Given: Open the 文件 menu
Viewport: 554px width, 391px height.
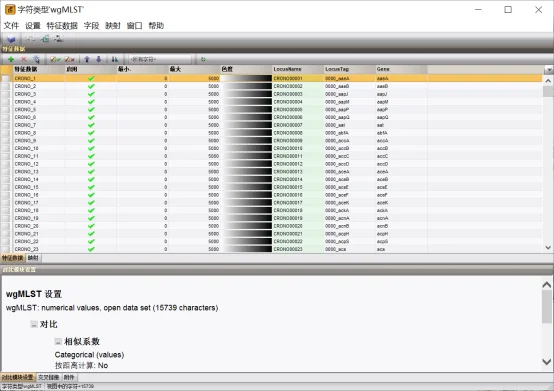Looking at the screenshot, I should coord(11,26).
